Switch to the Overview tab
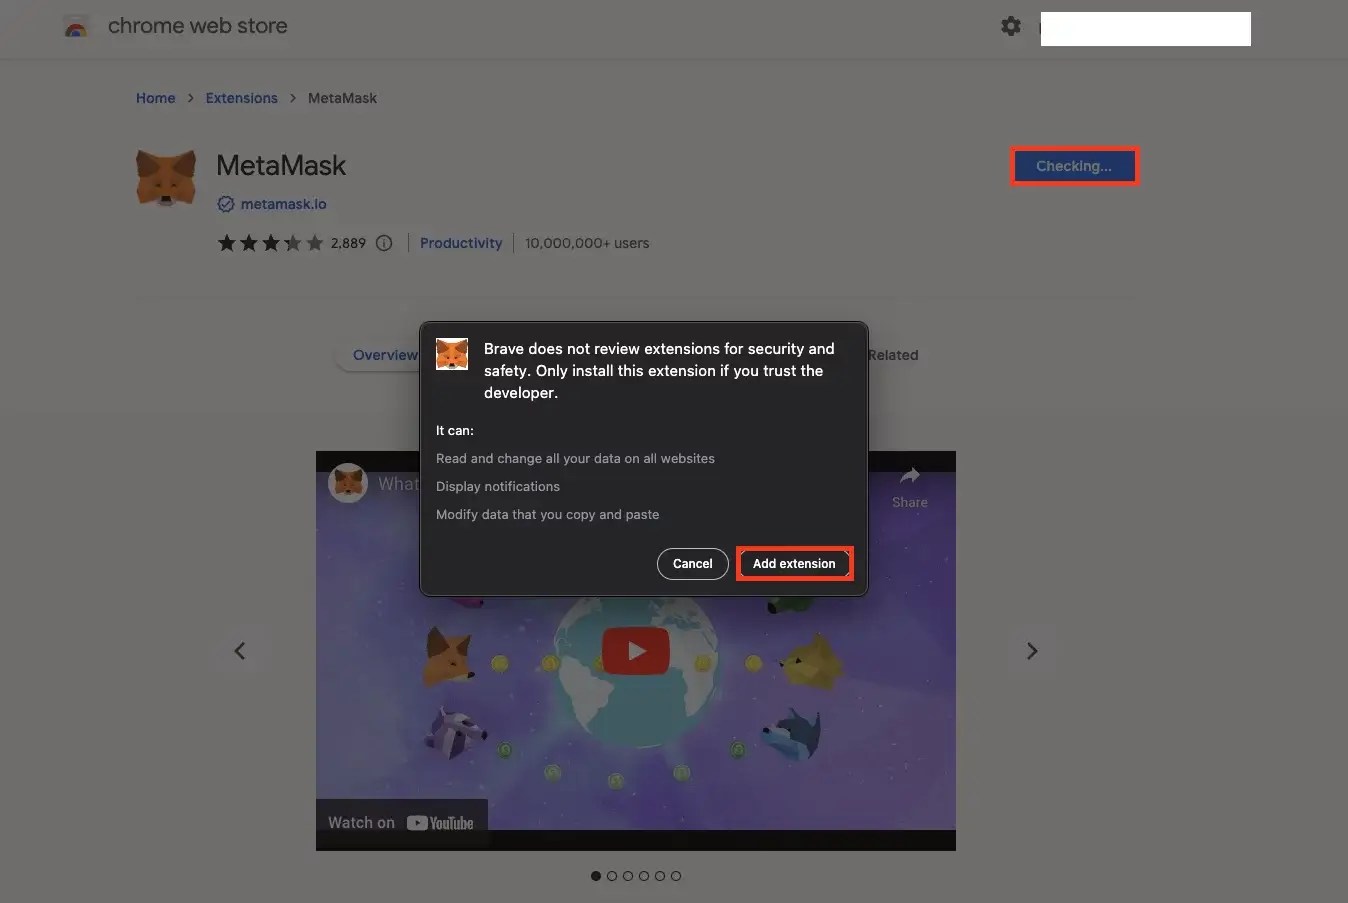The width and height of the screenshot is (1348, 903). (386, 354)
